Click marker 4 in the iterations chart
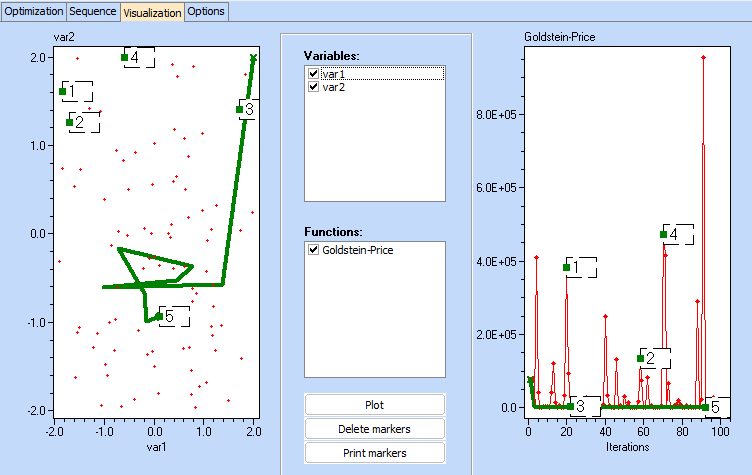 coord(664,235)
